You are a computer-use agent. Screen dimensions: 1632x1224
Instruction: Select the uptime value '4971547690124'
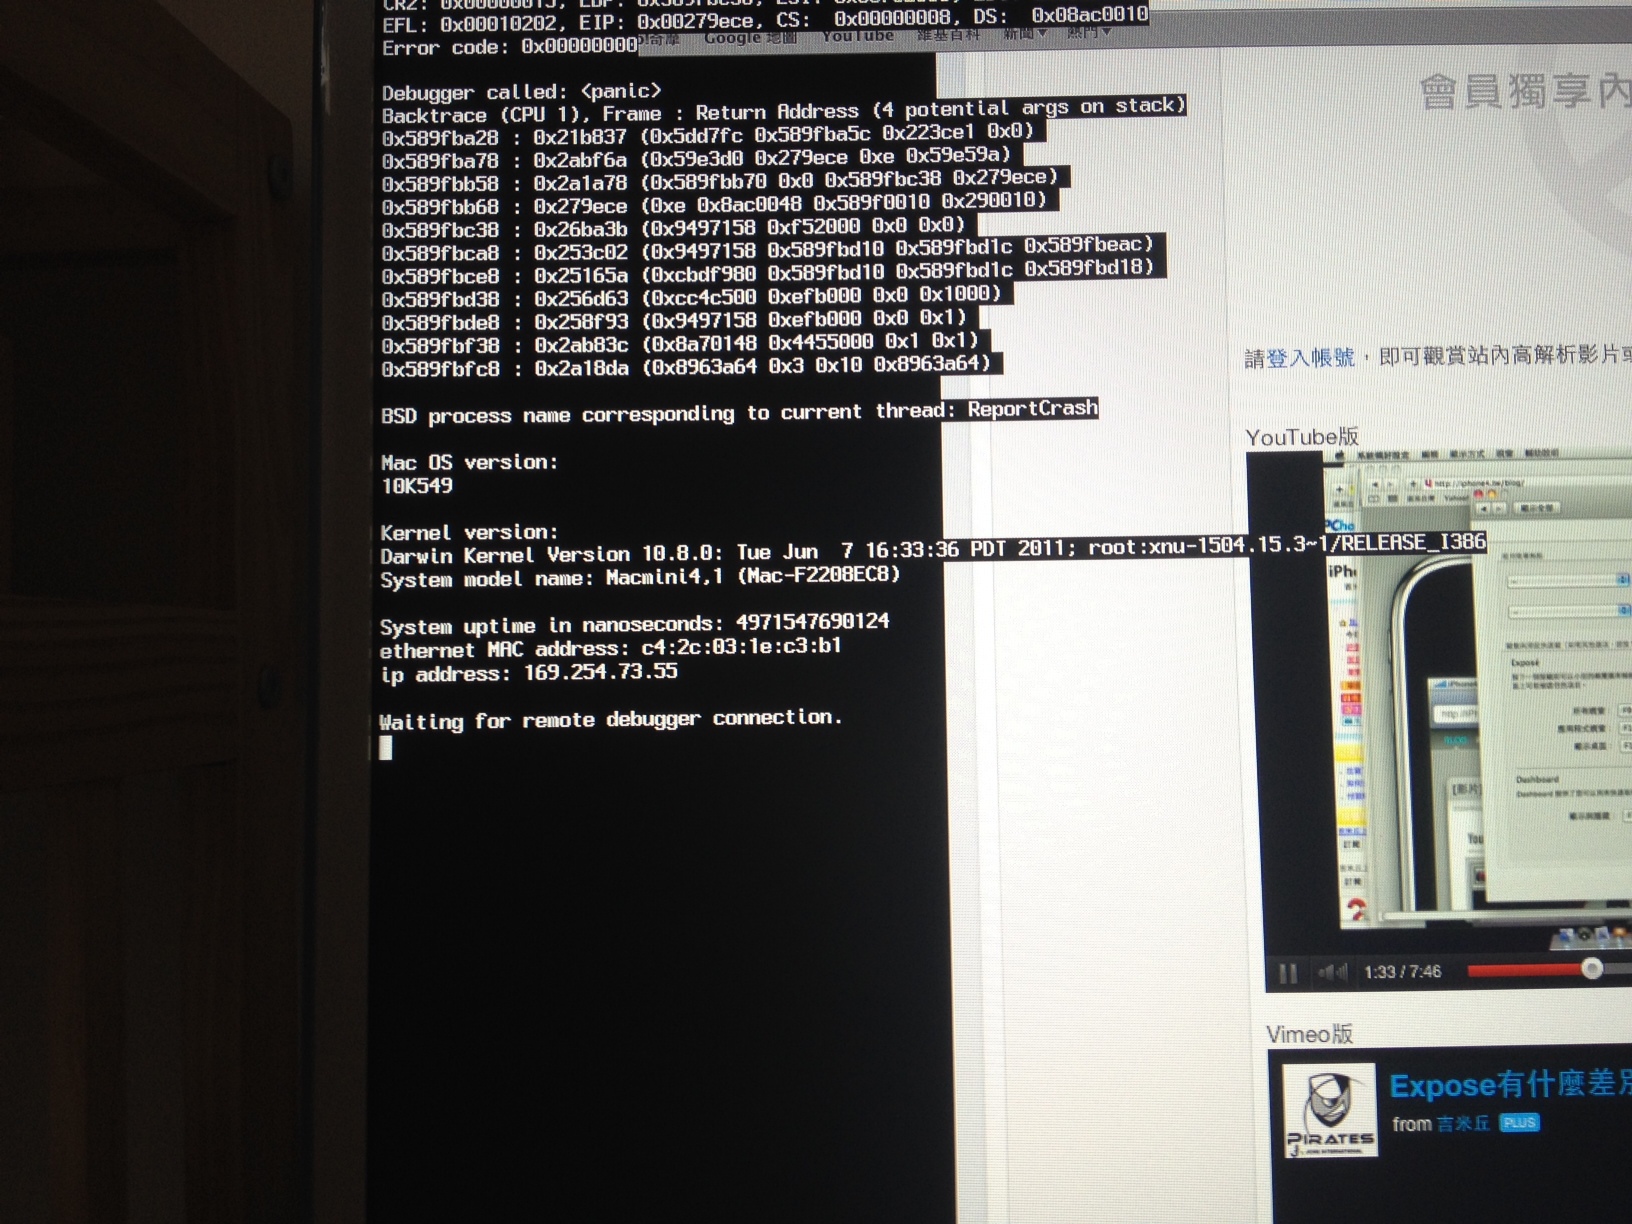(812, 622)
